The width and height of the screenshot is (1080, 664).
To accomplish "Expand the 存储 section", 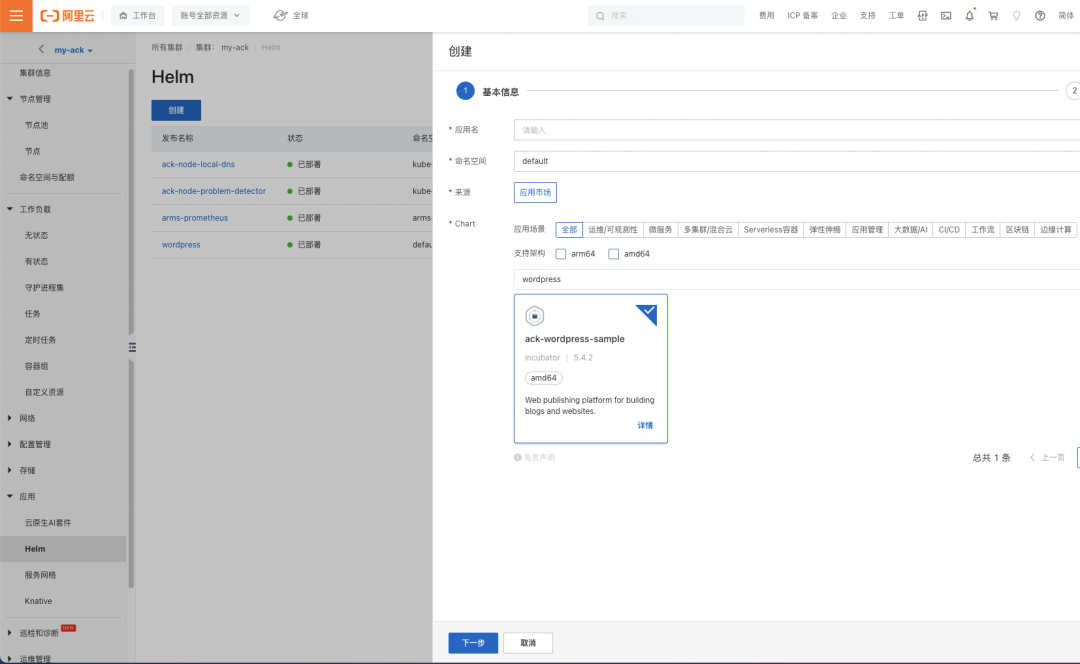I will 10,470.
